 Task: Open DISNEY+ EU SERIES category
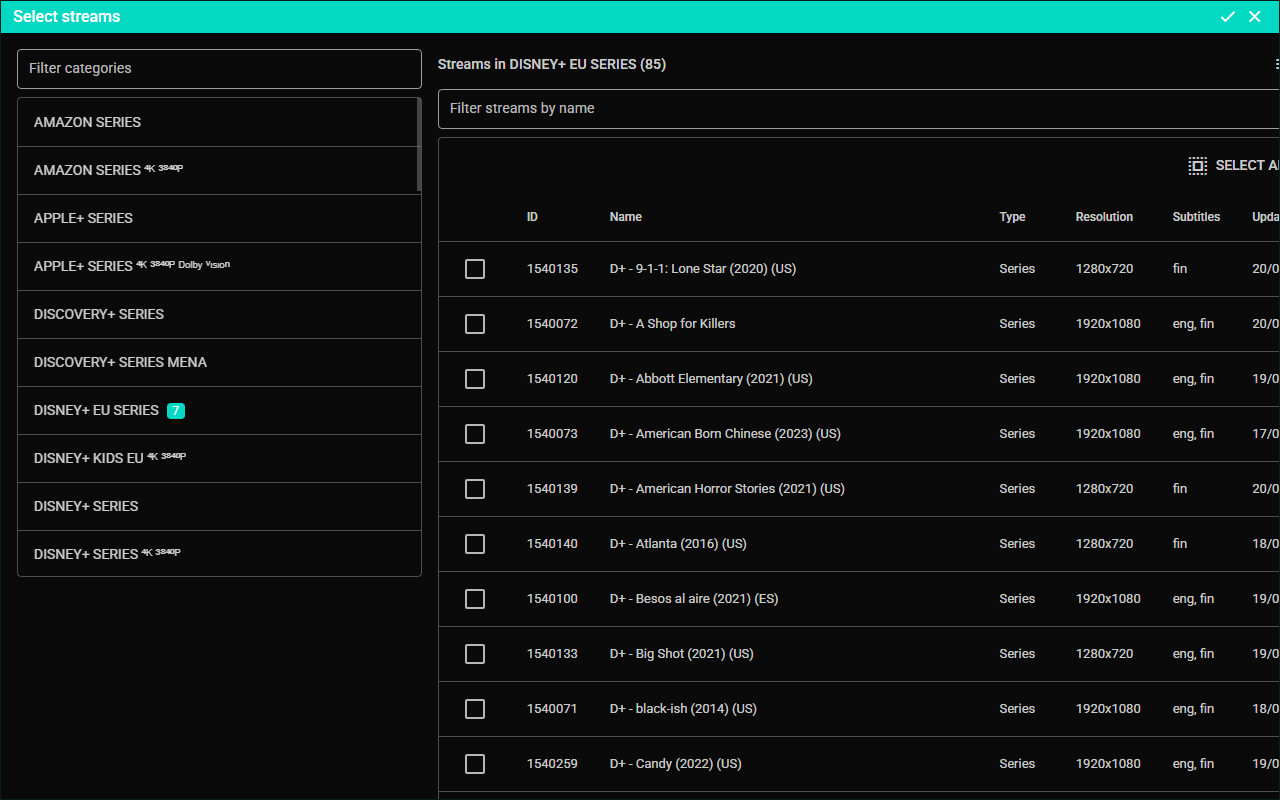(x=219, y=410)
